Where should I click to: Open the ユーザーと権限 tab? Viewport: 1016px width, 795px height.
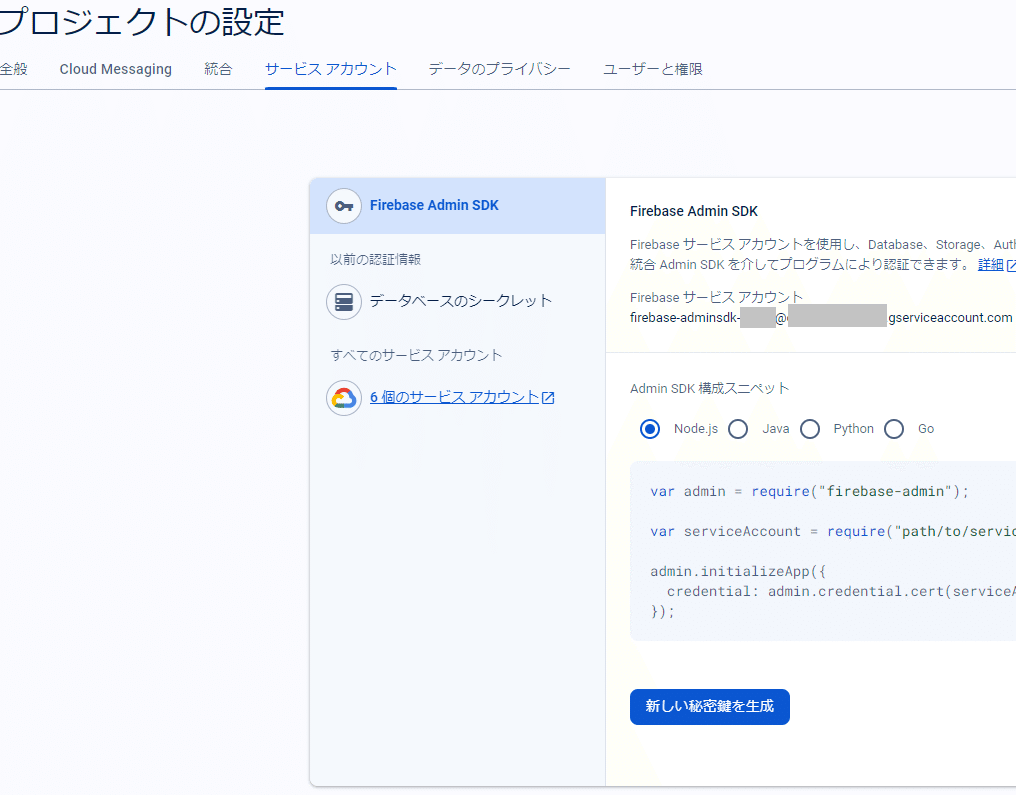coord(651,69)
